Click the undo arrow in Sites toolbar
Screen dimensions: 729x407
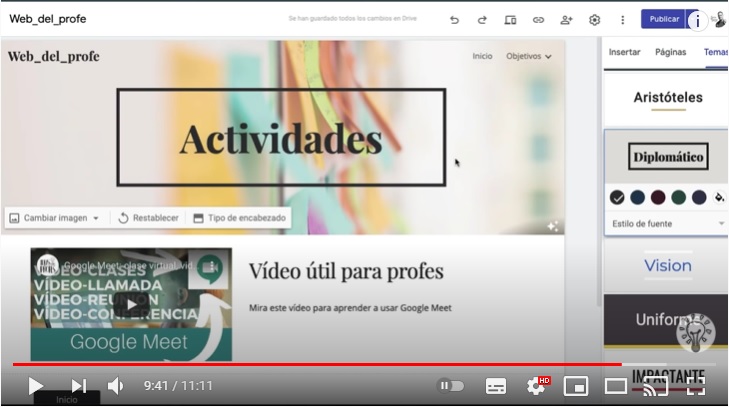click(x=454, y=20)
